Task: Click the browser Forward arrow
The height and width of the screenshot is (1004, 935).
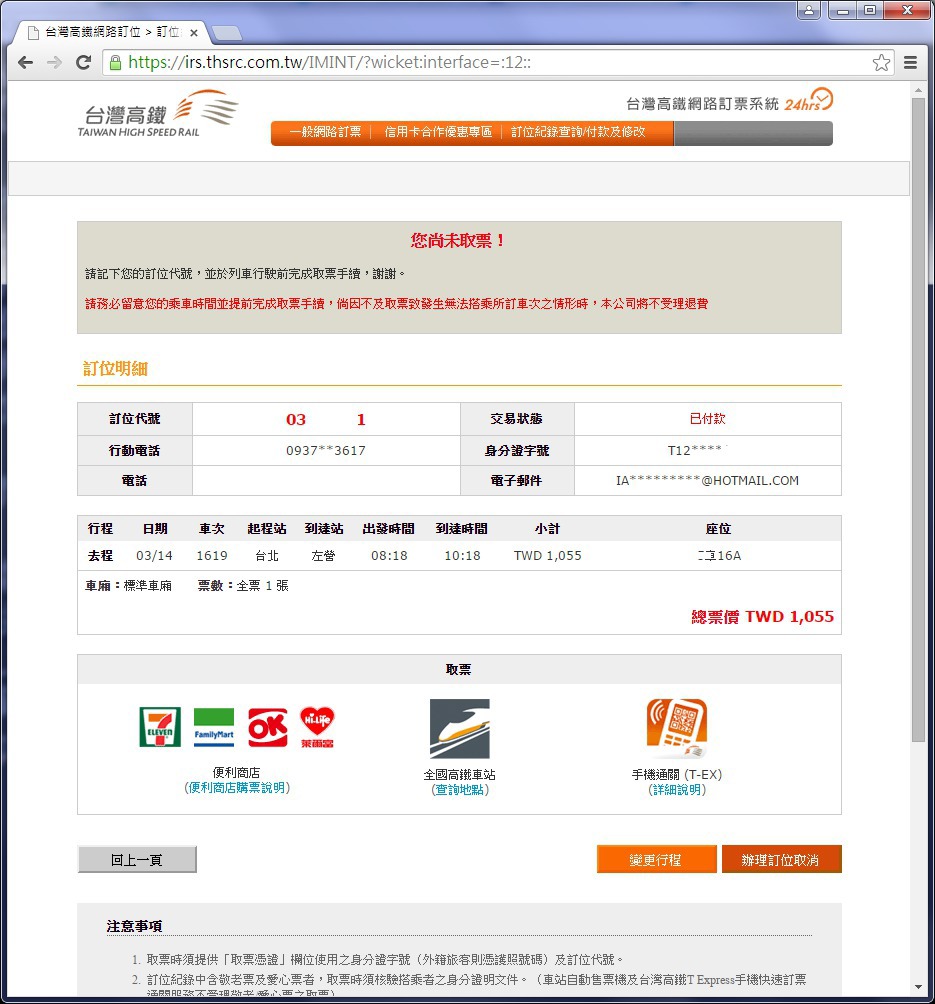Action: tap(54, 63)
